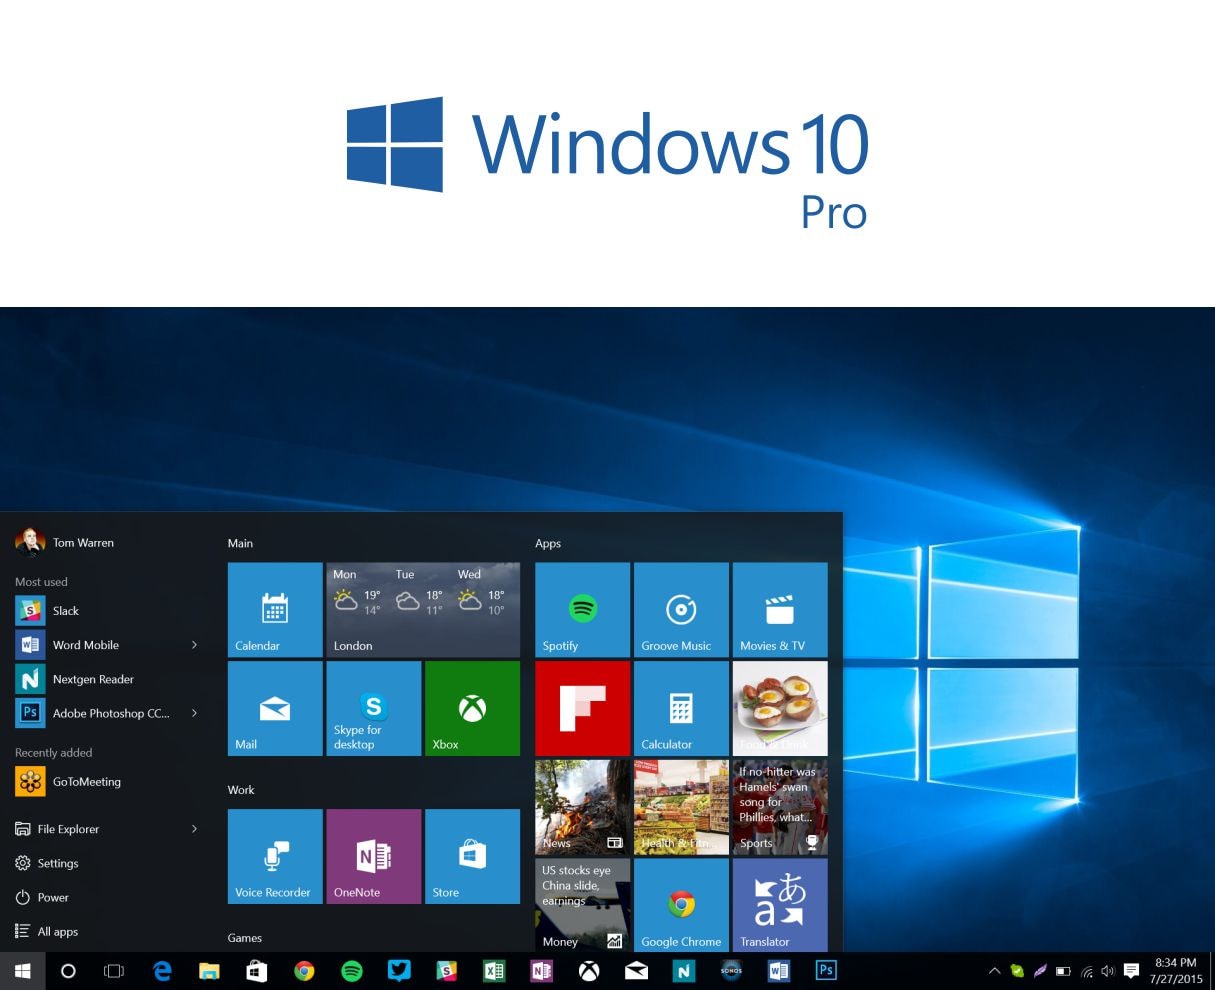Viewport: 1215px width, 990px height.
Task: Open the Sonos app on the taskbar
Action: tap(731, 971)
